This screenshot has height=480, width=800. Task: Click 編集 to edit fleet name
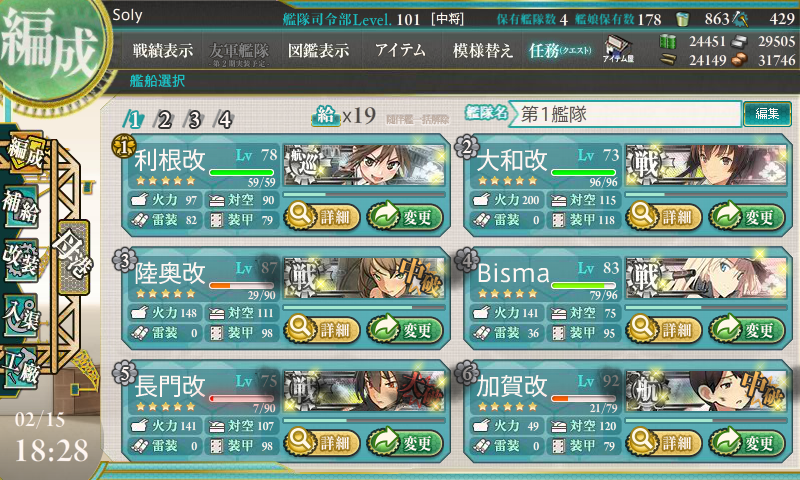767,113
